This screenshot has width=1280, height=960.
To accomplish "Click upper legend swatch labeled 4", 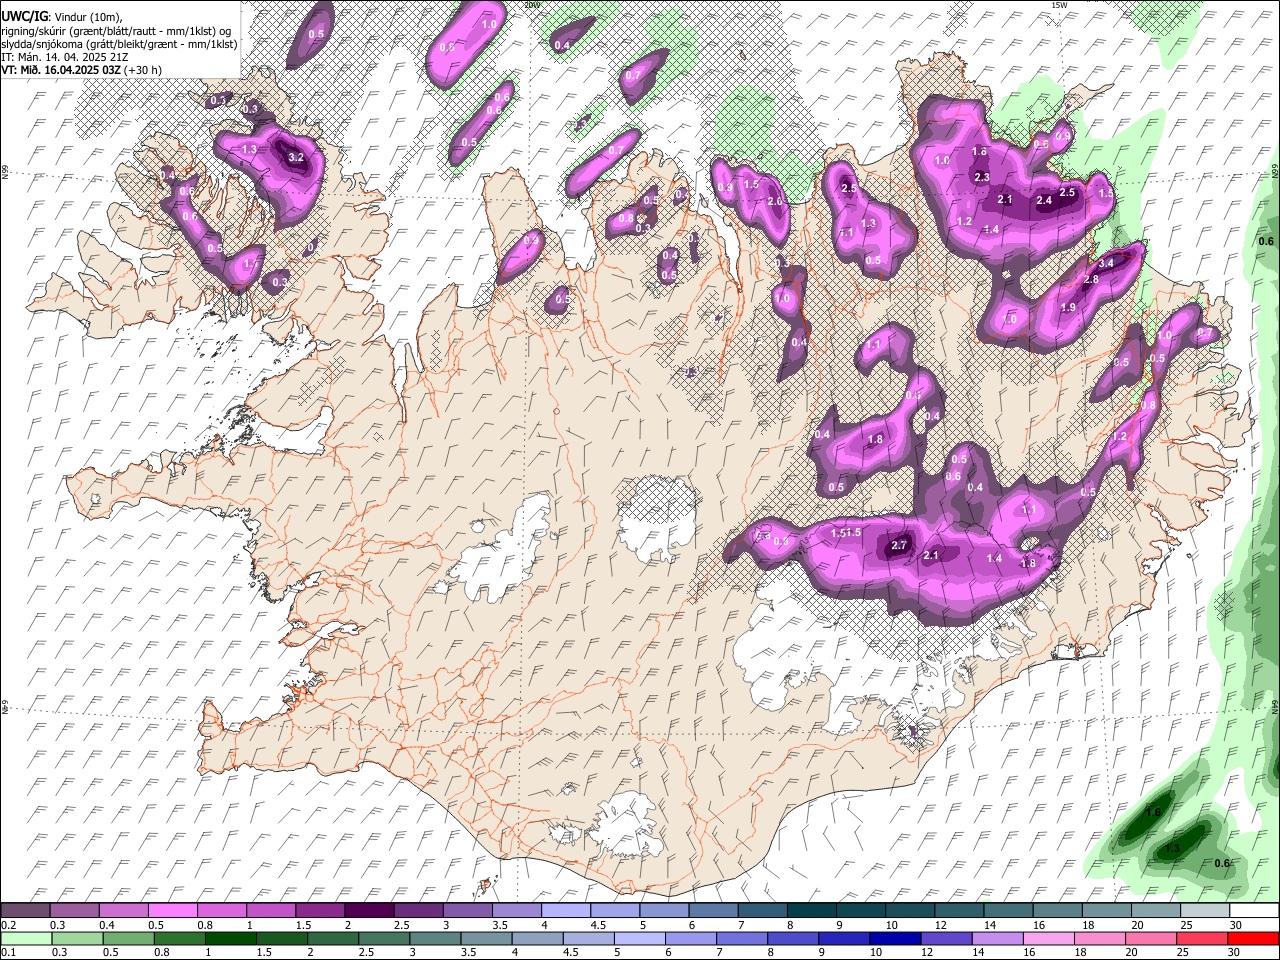I will point(566,910).
